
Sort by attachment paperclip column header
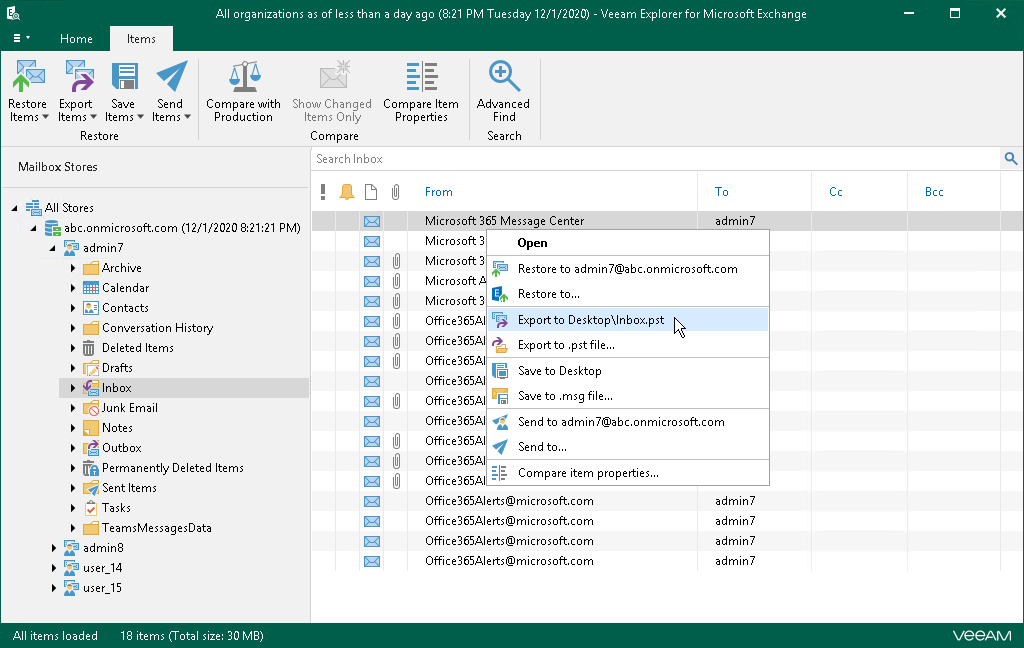coord(396,192)
